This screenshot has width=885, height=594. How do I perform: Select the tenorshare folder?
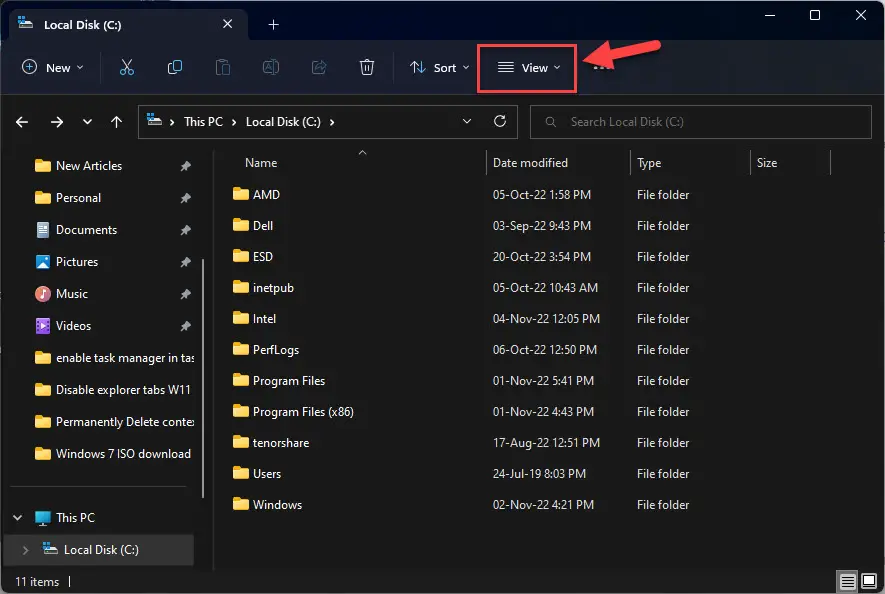[270, 443]
